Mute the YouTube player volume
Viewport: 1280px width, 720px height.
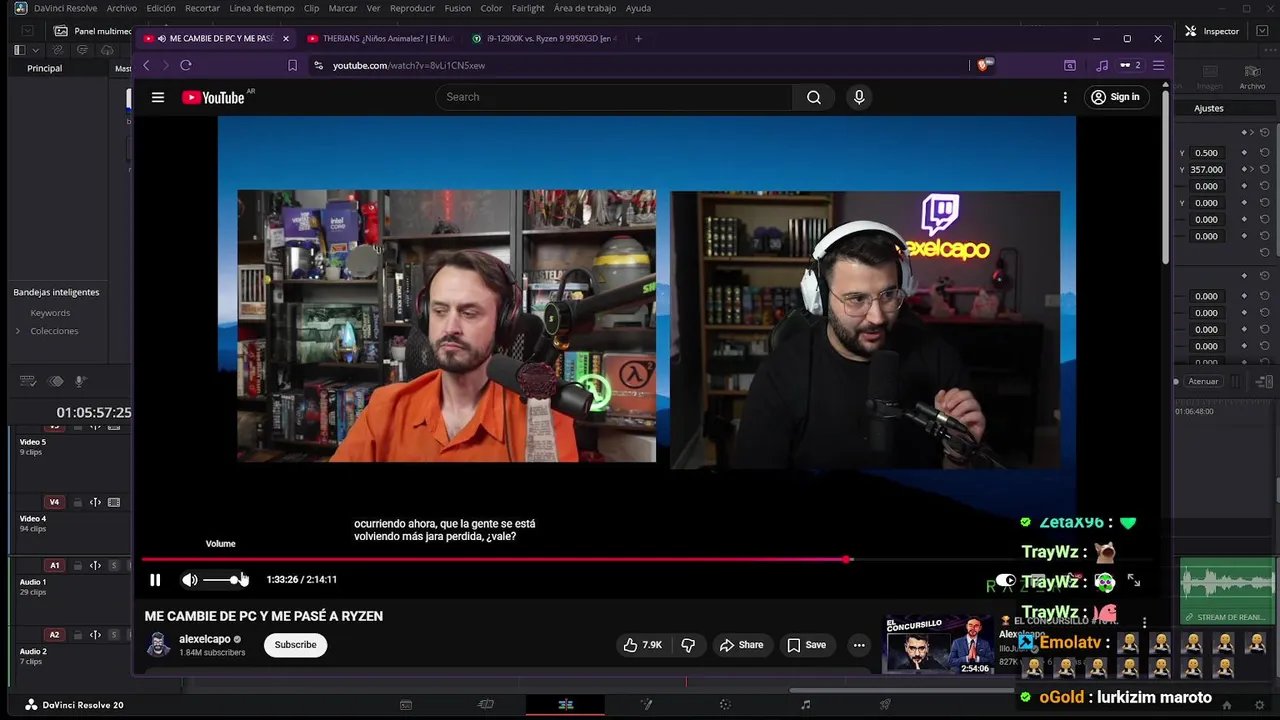click(189, 580)
